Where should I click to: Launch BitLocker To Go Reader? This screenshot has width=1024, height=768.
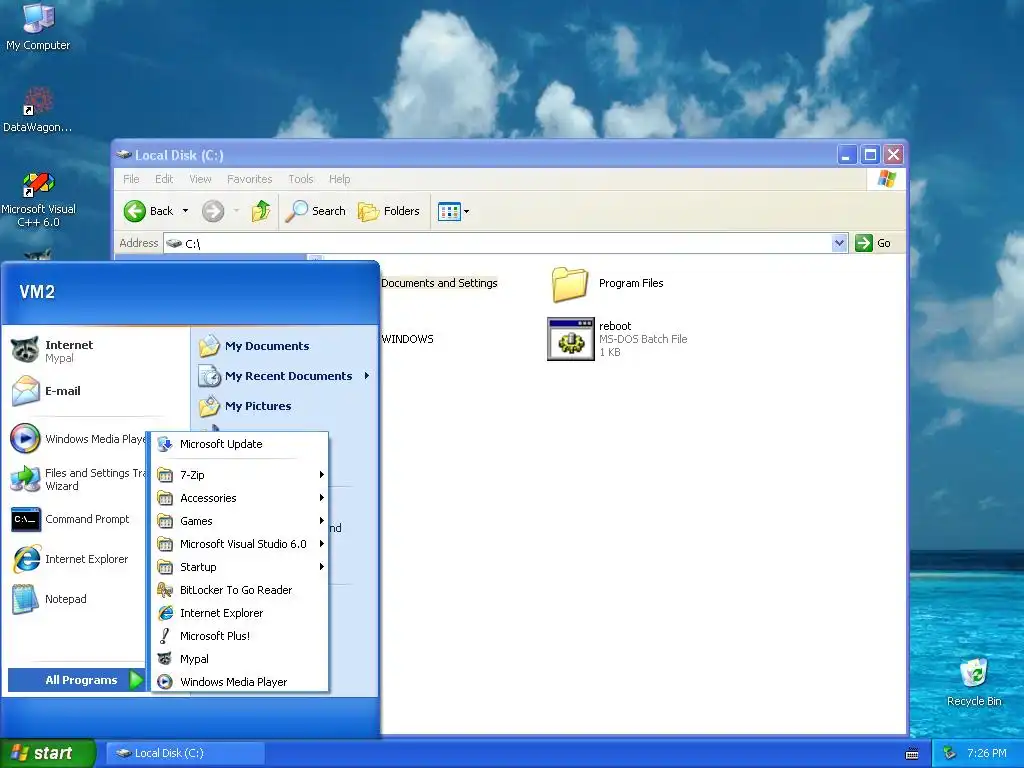[x=239, y=590]
